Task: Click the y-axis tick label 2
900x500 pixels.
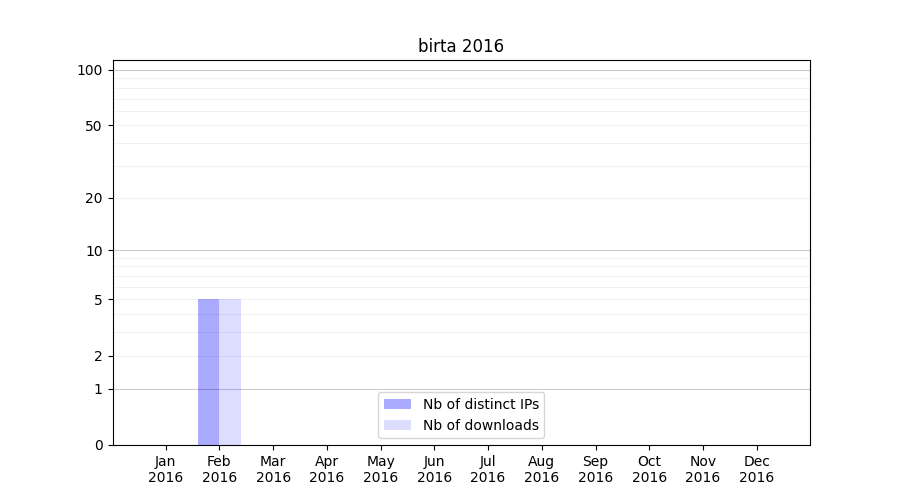Action: tap(97, 356)
